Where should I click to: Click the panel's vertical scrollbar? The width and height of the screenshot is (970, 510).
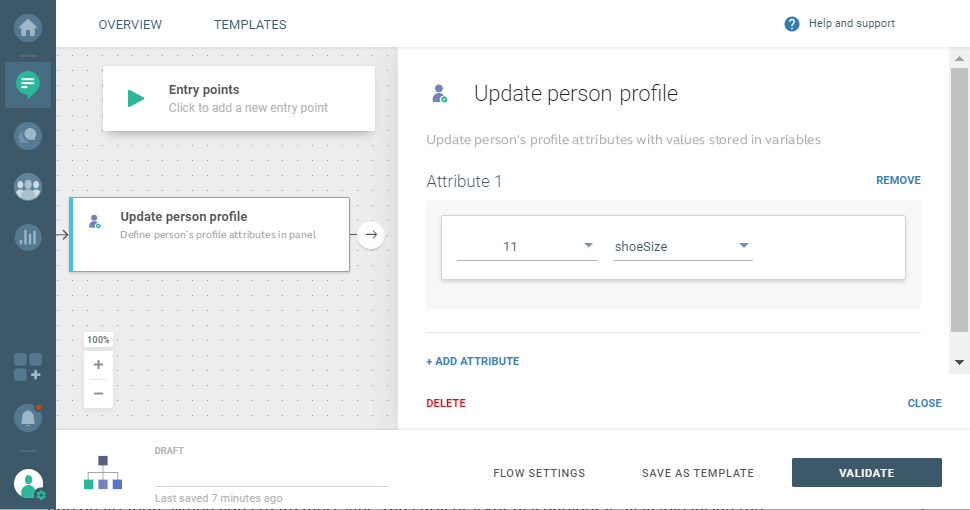point(959,200)
